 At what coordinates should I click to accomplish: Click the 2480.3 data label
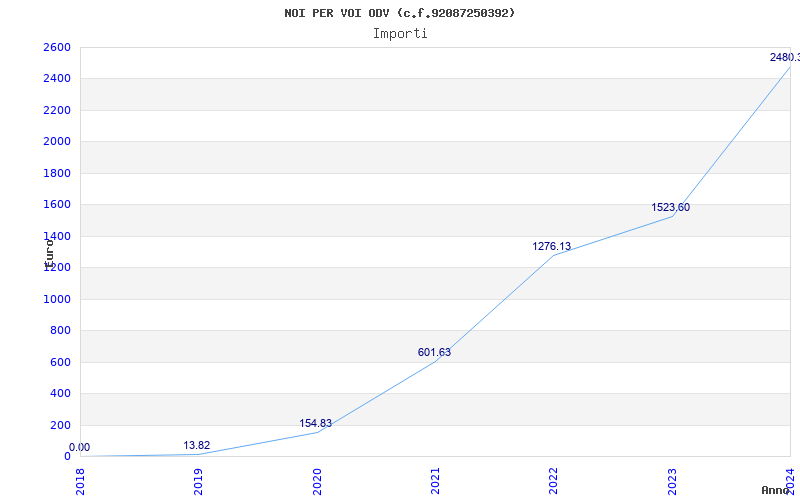pos(784,58)
